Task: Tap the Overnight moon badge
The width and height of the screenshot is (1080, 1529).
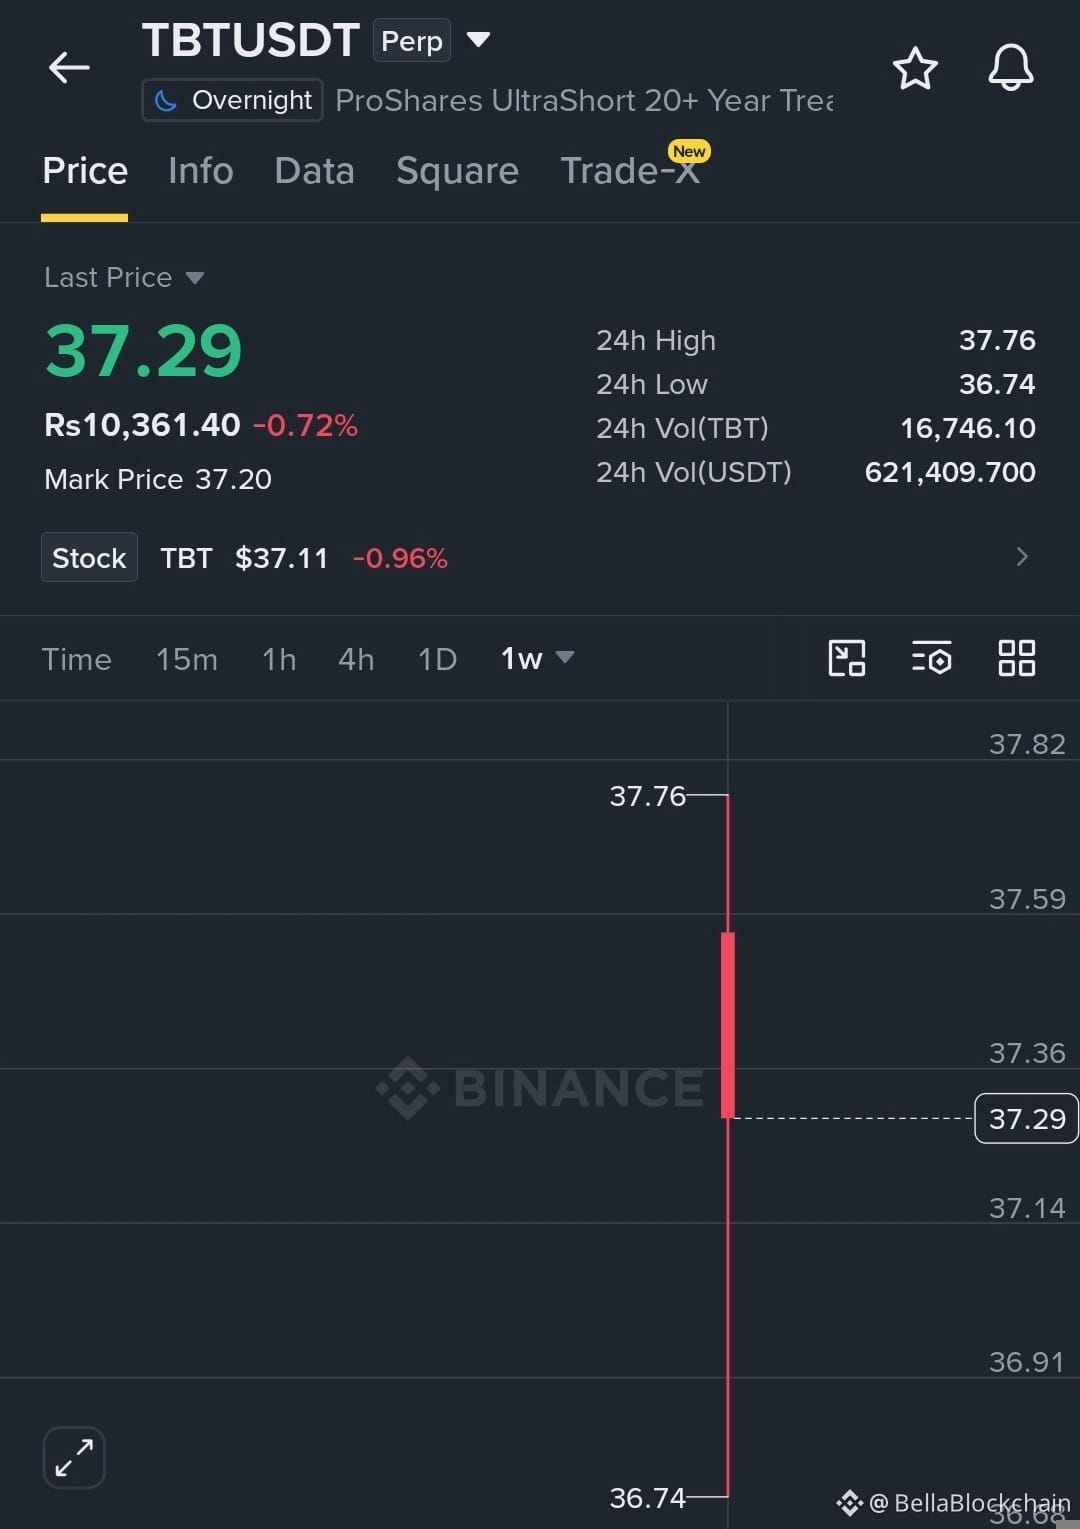Action: (232, 100)
